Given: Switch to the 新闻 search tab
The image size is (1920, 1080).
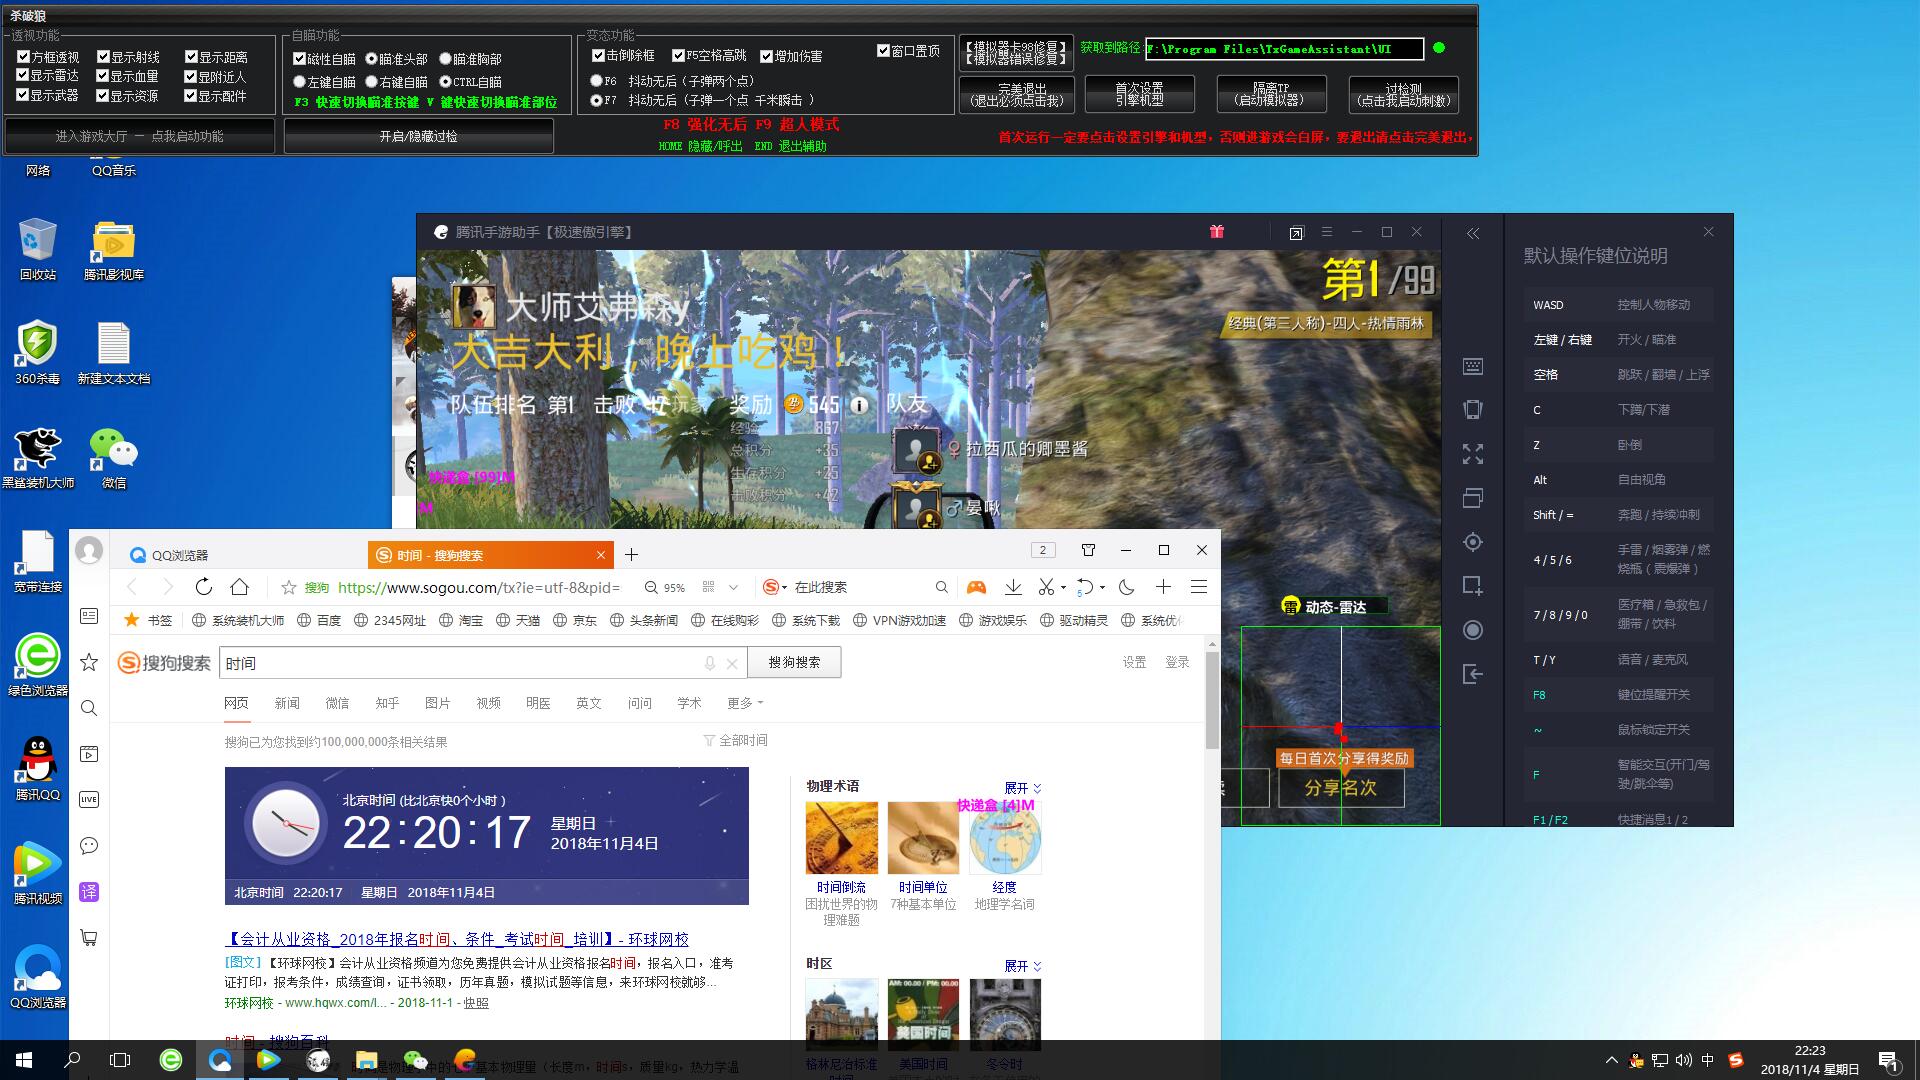Looking at the screenshot, I should pos(287,703).
